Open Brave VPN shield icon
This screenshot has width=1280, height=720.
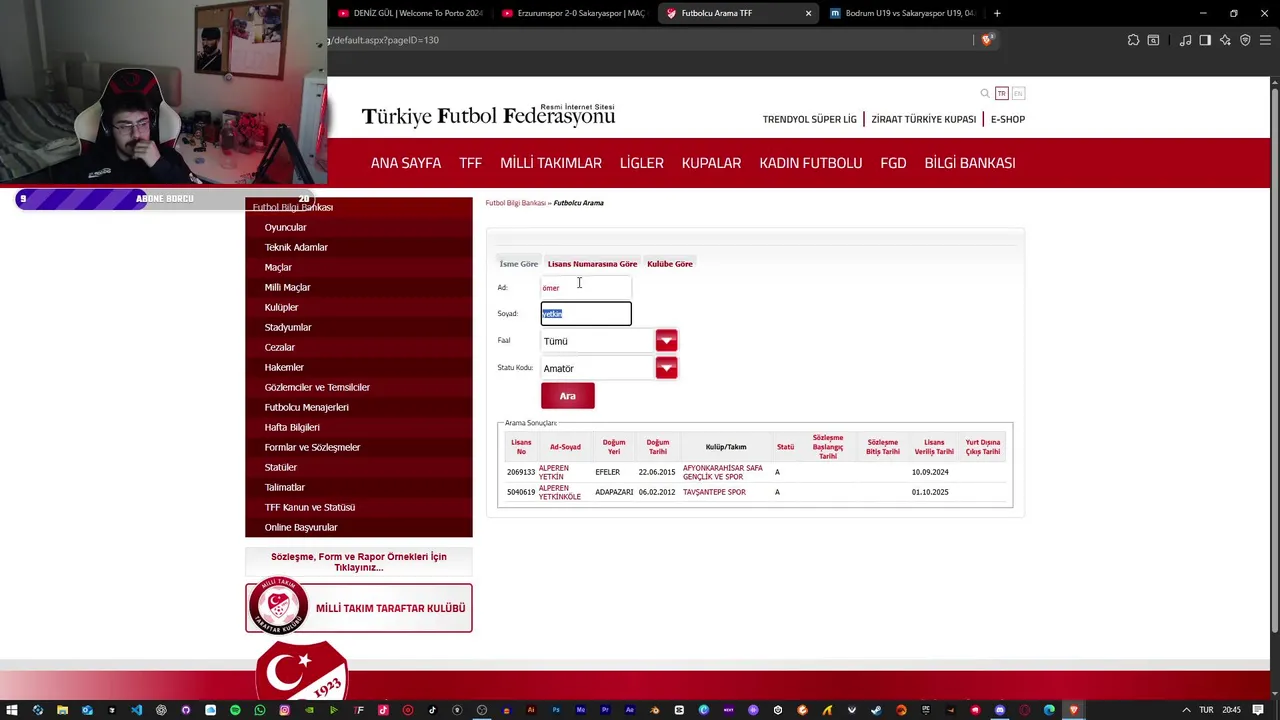tap(1245, 40)
